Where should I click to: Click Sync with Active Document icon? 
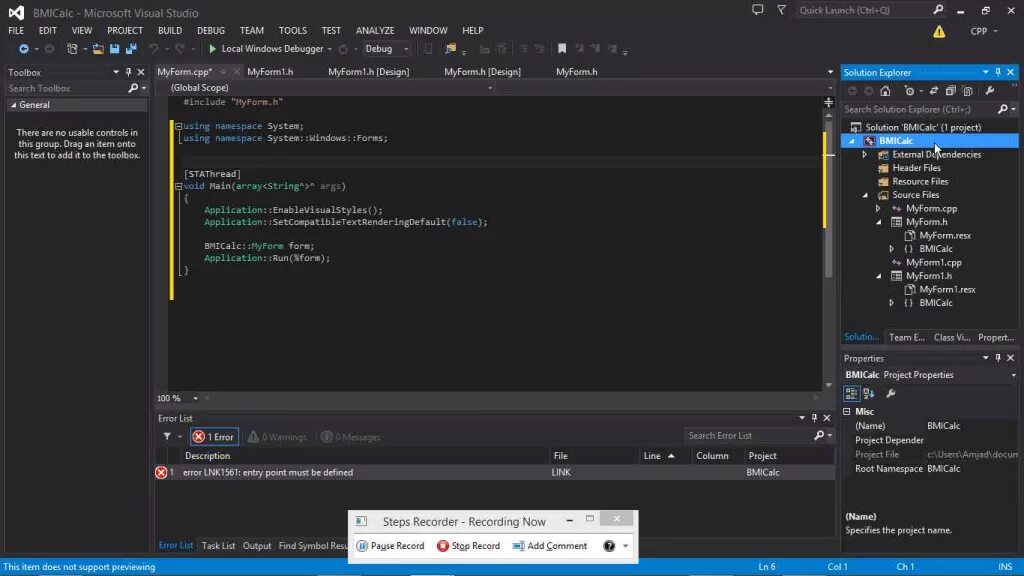[x=934, y=91]
